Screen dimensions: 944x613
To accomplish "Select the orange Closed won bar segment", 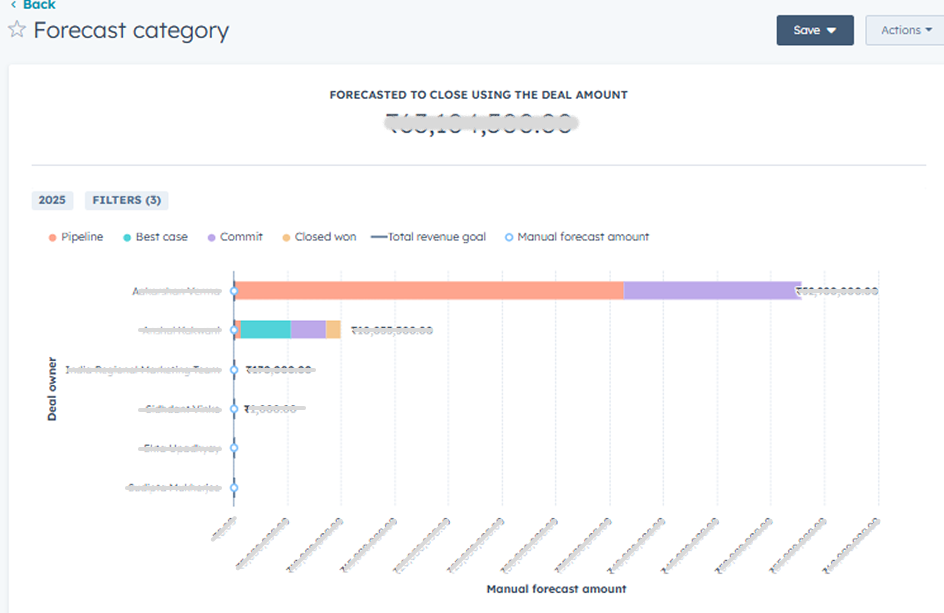I will click(x=333, y=330).
